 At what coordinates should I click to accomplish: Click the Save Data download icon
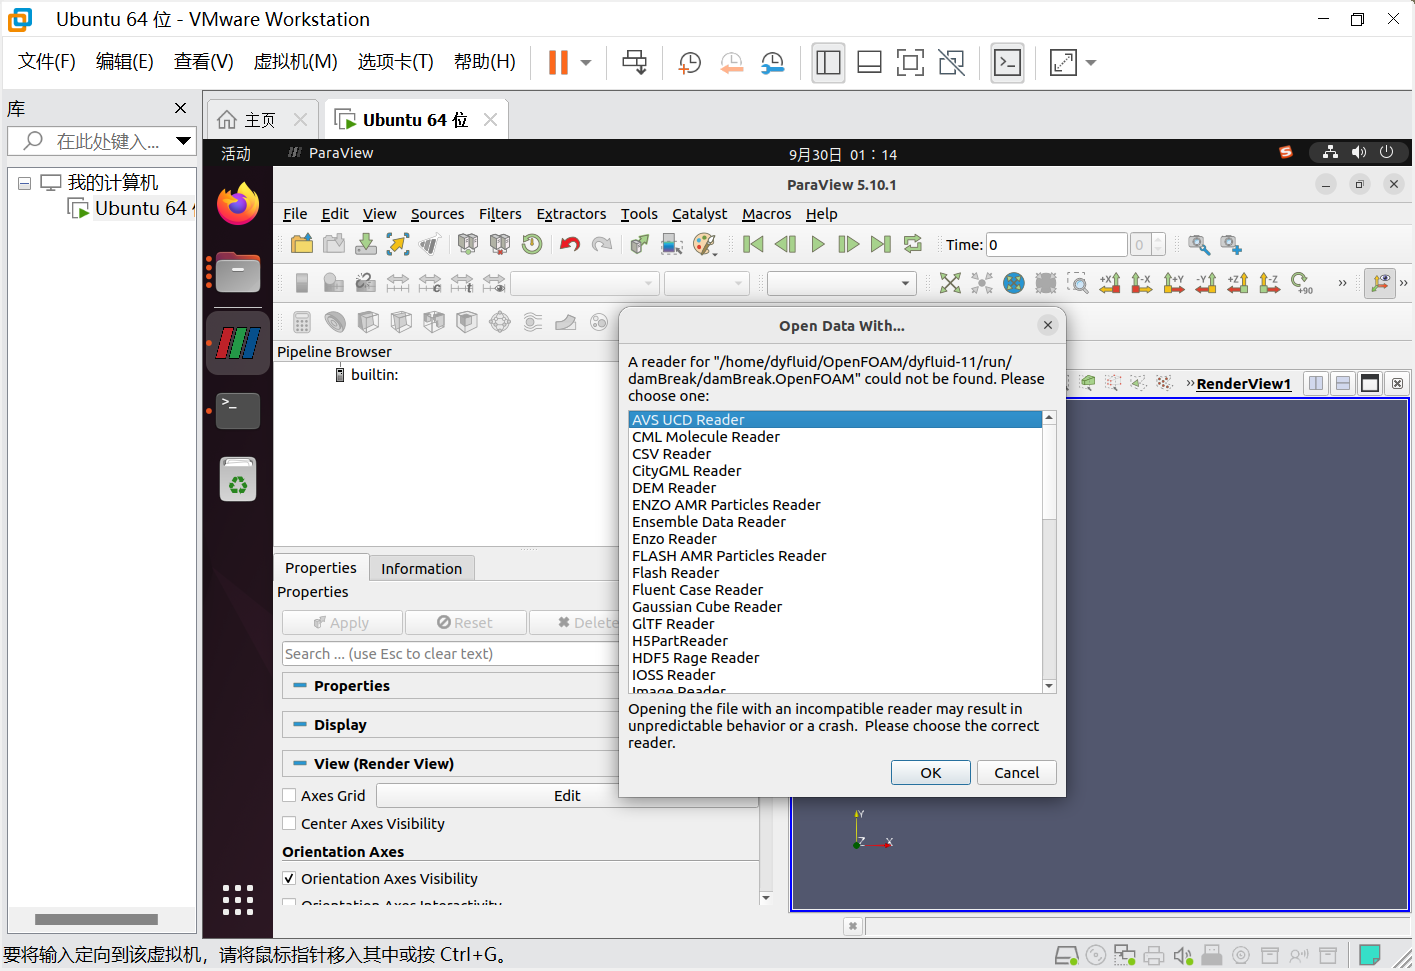tap(366, 244)
